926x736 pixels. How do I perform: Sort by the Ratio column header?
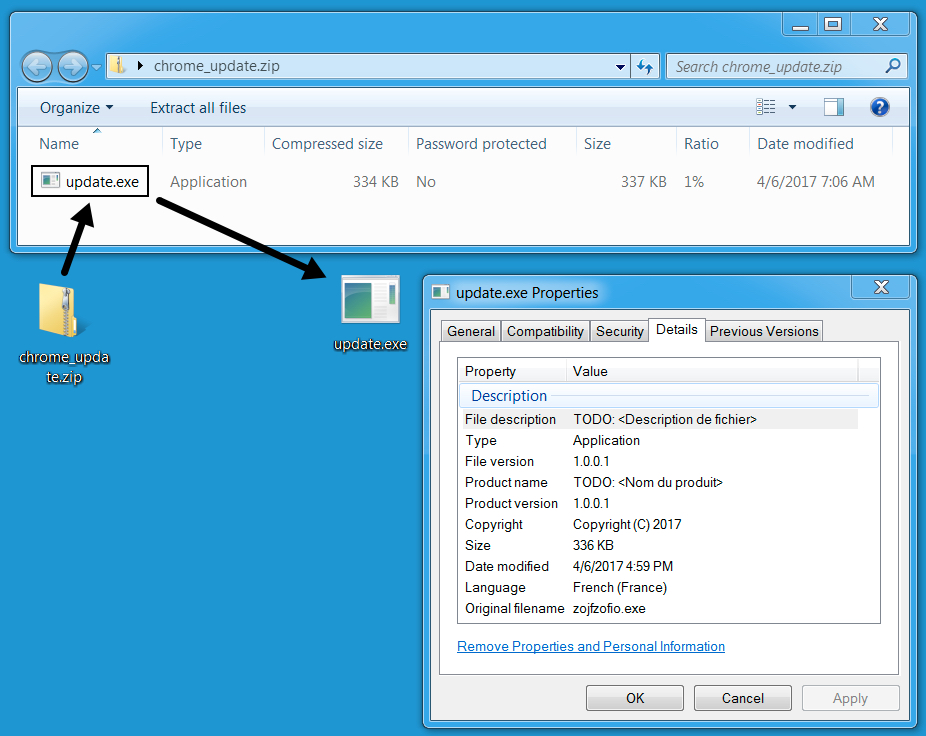point(713,144)
